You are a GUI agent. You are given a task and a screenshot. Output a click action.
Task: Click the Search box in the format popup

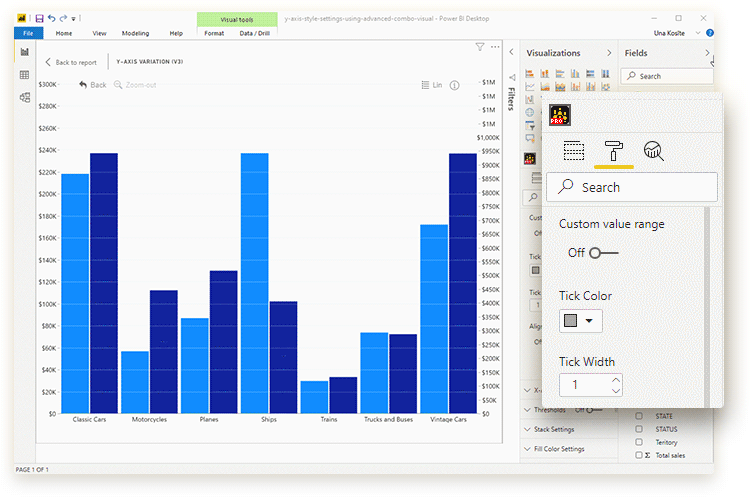tap(632, 187)
